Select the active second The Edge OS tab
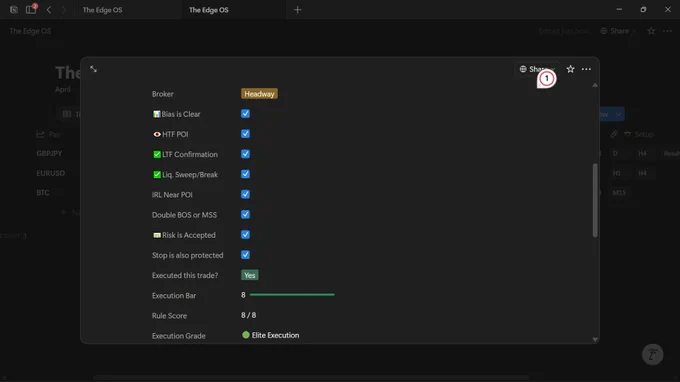The height and width of the screenshot is (382, 680). point(209,10)
